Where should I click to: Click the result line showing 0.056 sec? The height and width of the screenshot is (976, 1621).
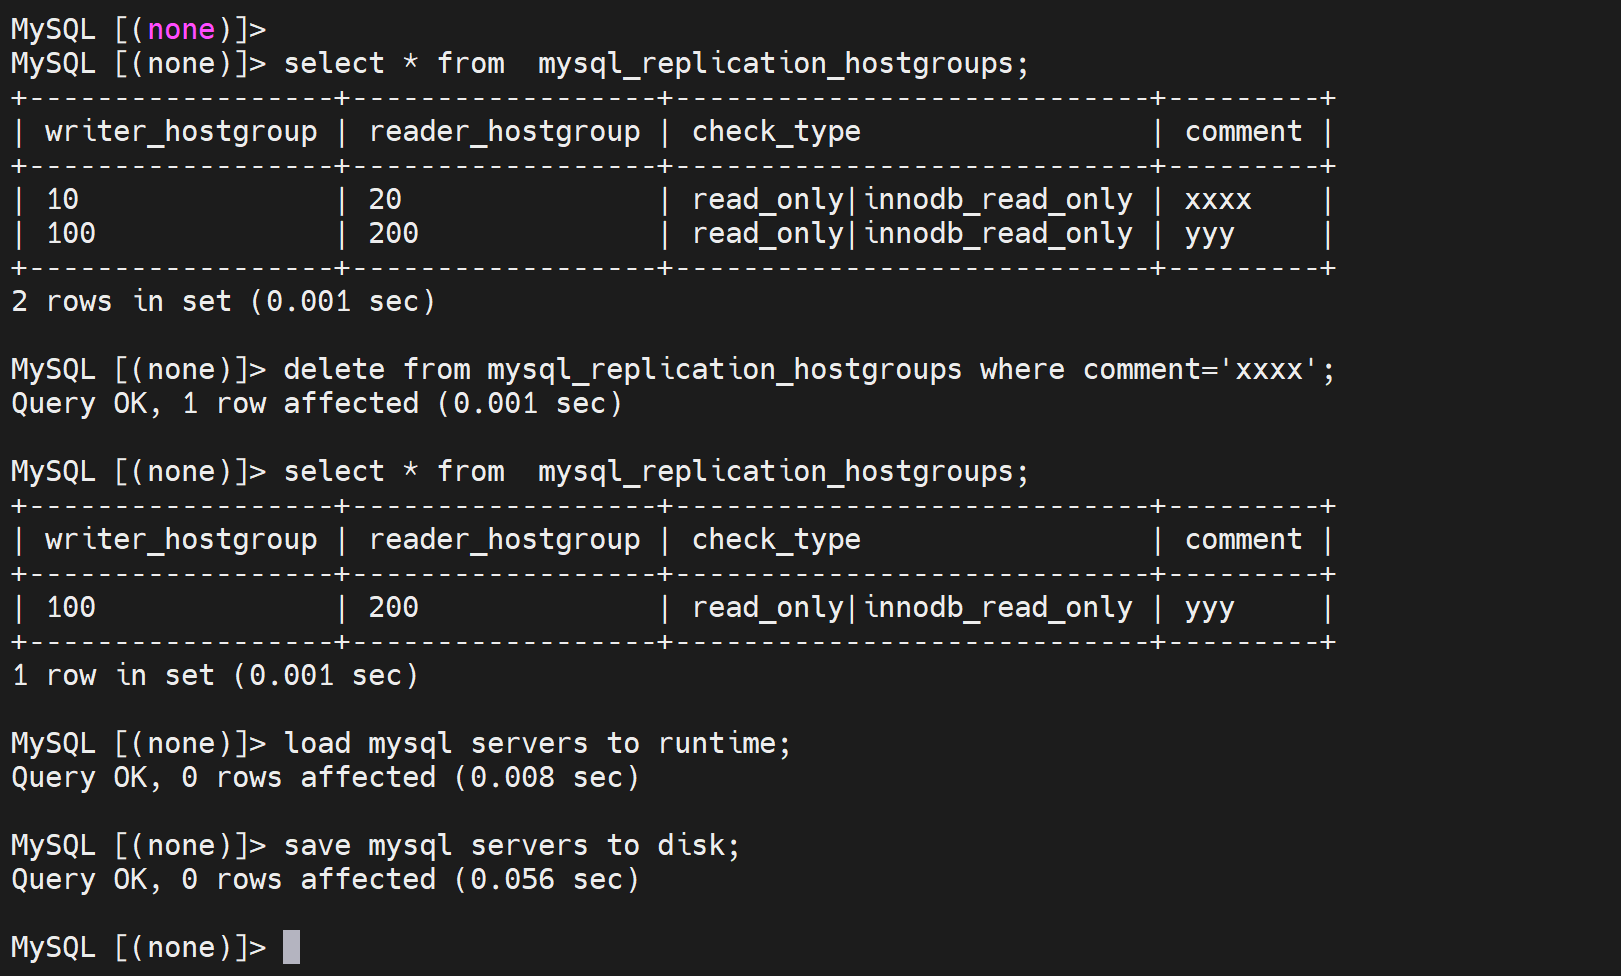coord(325,880)
